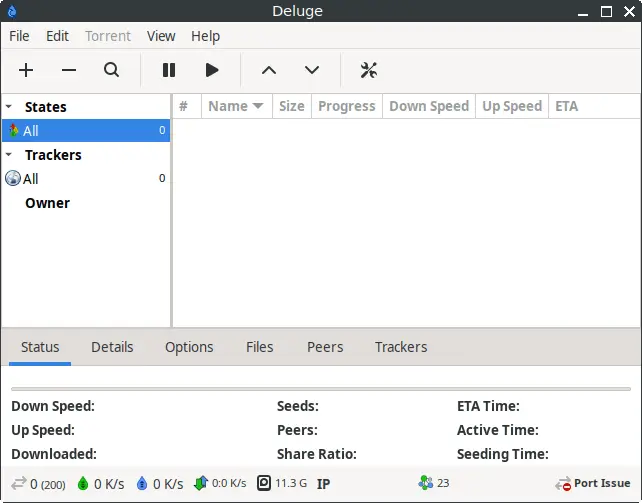Viewport: 642px width, 503px height.
Task: Click the Port Issue status indicator
Action: pyautogui.click(x=593, y=483)
